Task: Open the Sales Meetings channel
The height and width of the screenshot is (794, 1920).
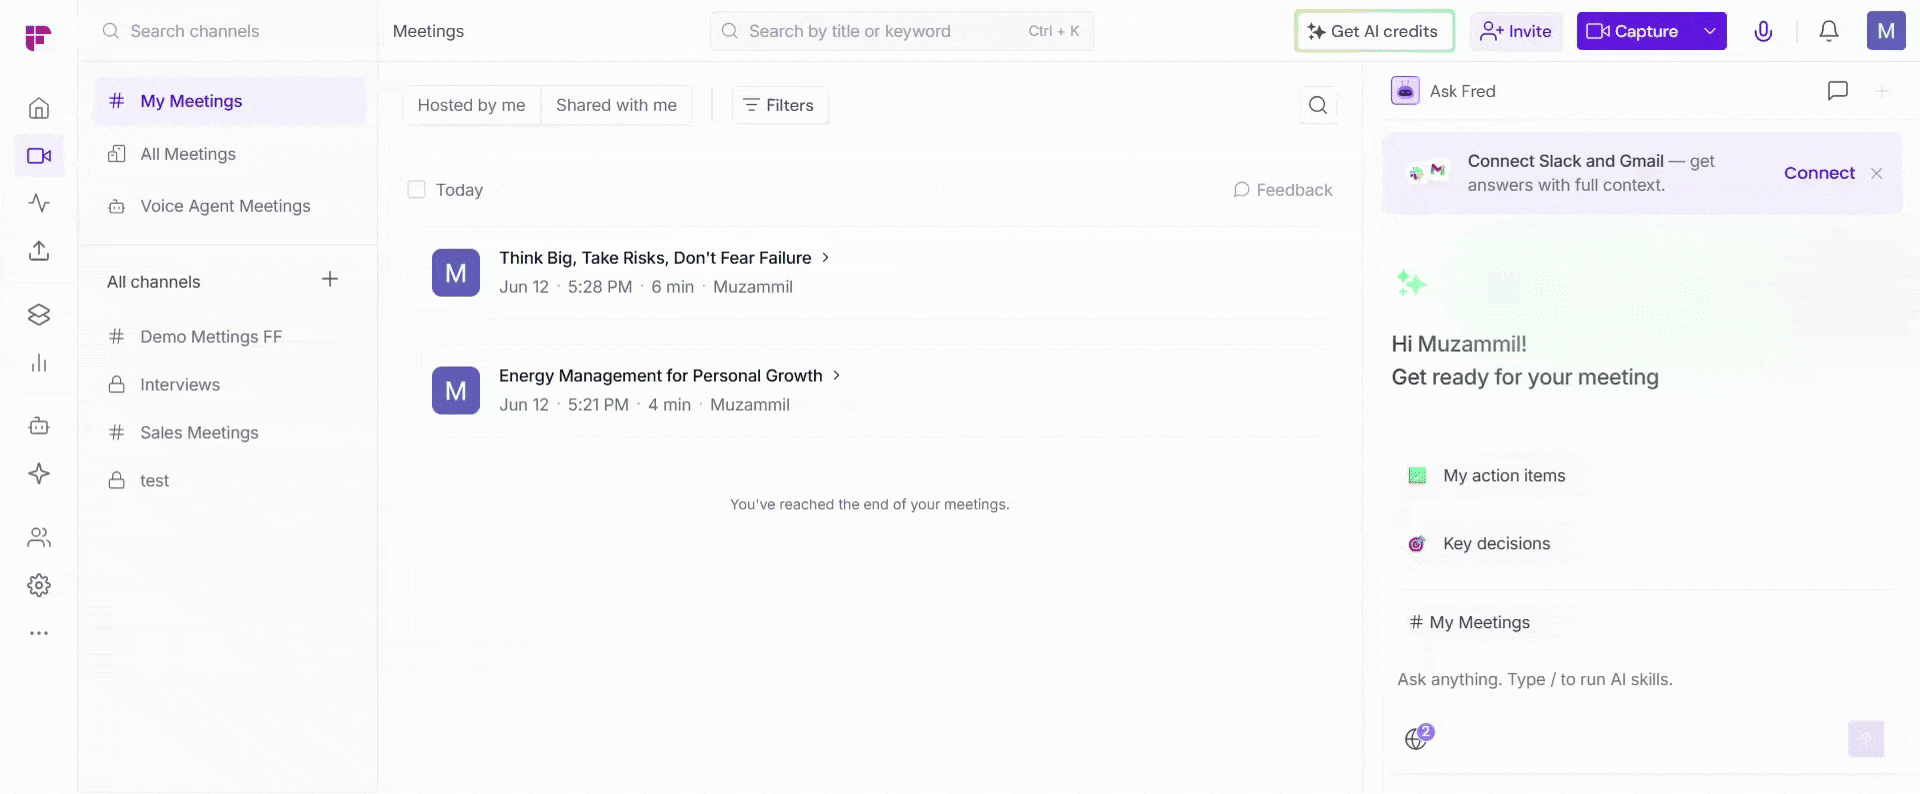Action: [x=230, y=433]
